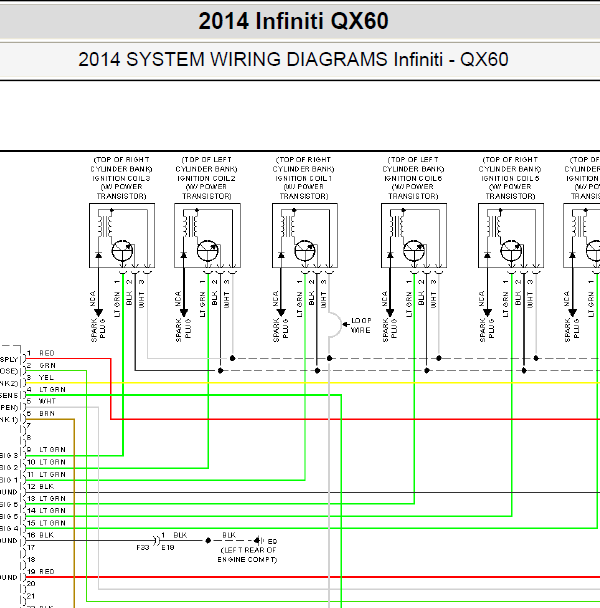Click the coil winding symbol in Ignition Coil 1
The image size is (600, 608).
click(x=288, y=226)
